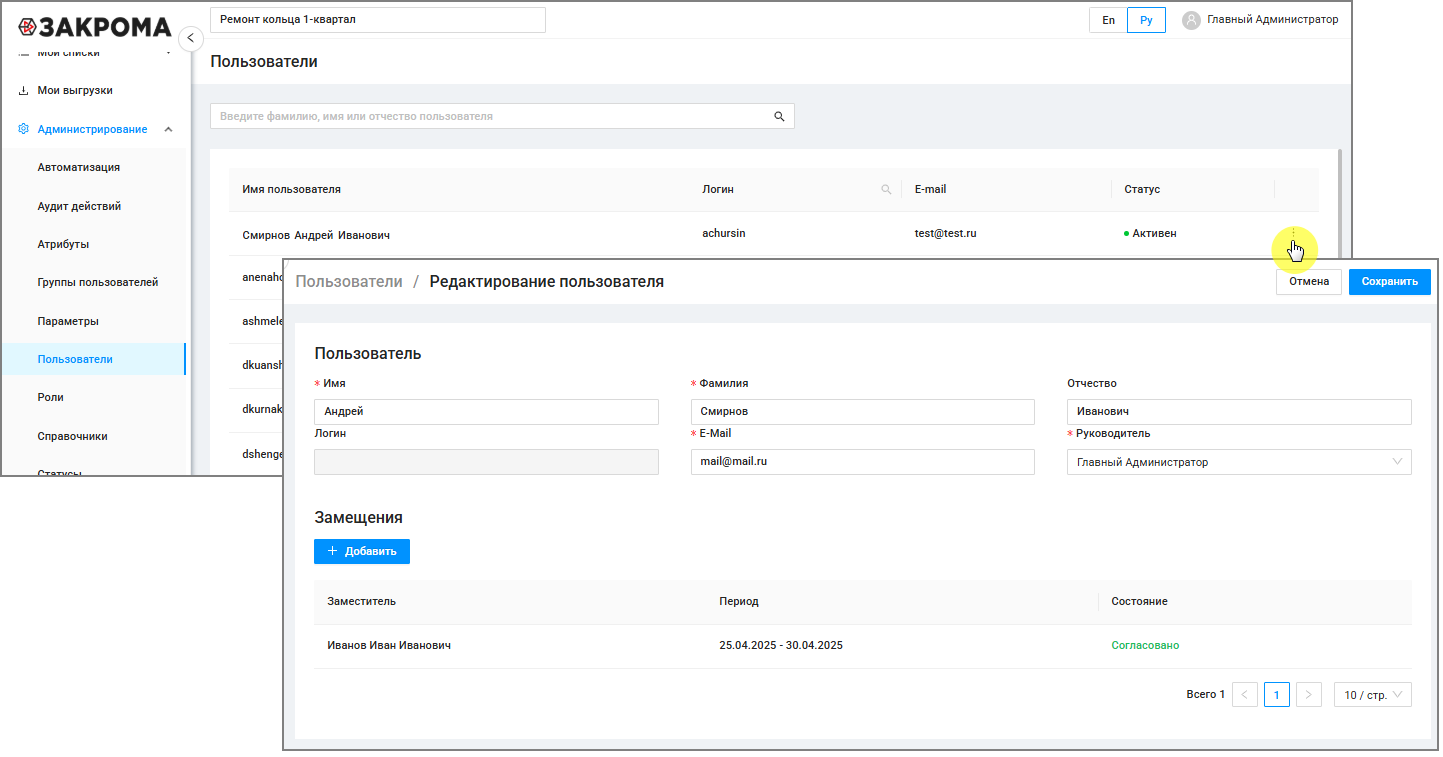Click the Всего 1 total label
This screenshot has height=757, width=1443.
[x=1205, y=695]
